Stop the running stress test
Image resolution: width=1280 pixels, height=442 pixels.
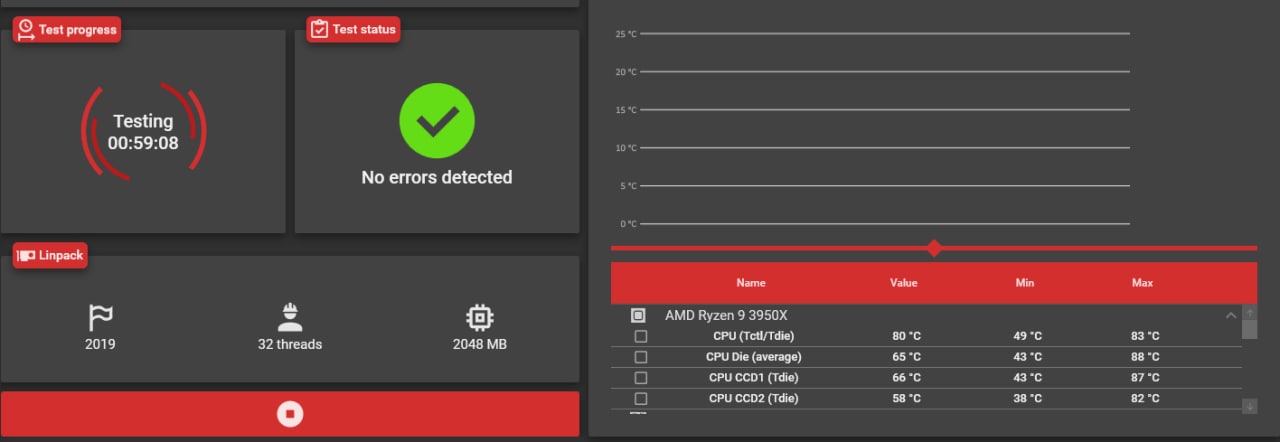coord(289,413)
